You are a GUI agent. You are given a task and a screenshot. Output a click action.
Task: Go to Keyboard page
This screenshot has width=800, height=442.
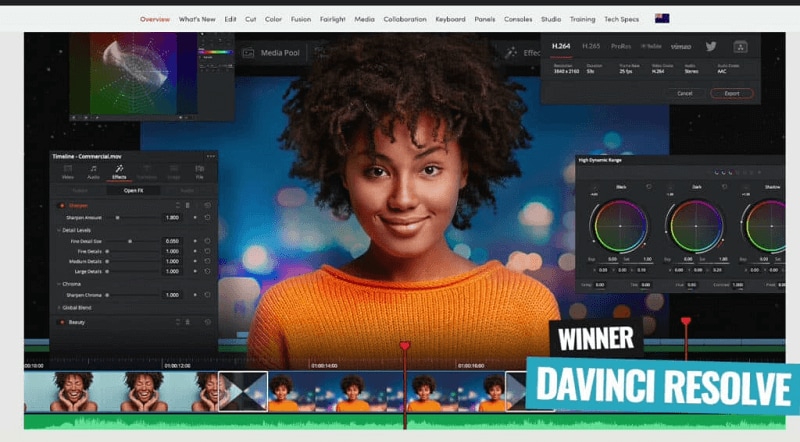(450, 19)
